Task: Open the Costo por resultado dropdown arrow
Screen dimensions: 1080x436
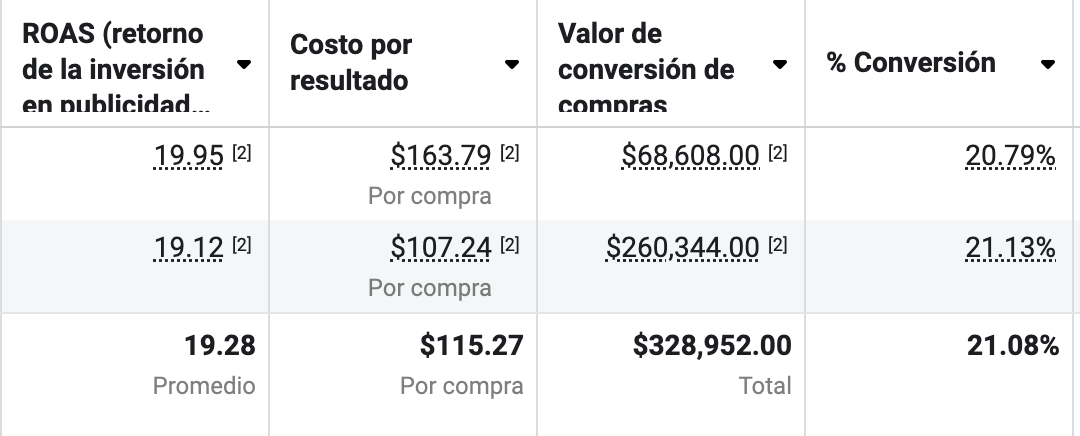Action: coord(511,65)
